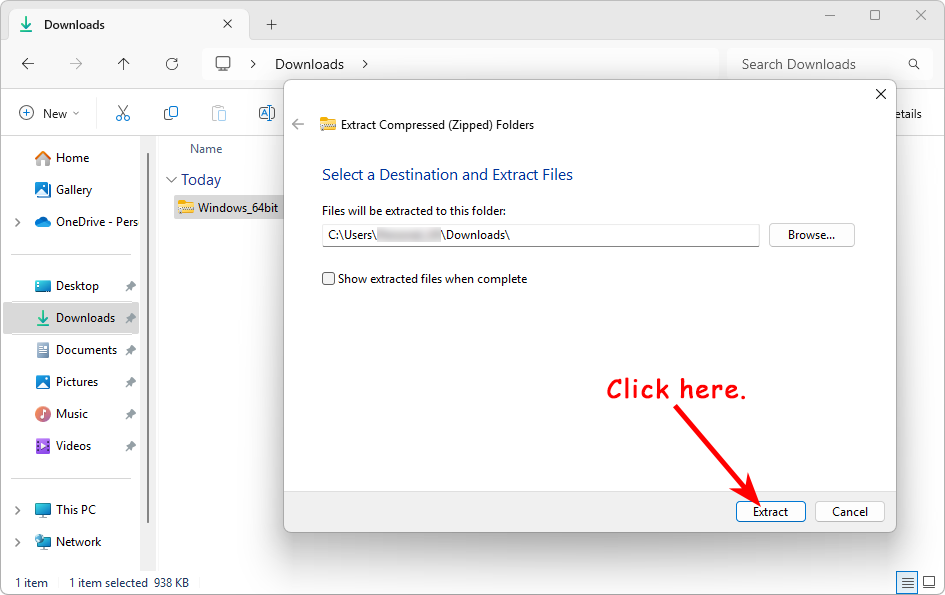This screenshot has height=595, width=945.
Task: Open the New dropdown menu
Action: [49, 114]
